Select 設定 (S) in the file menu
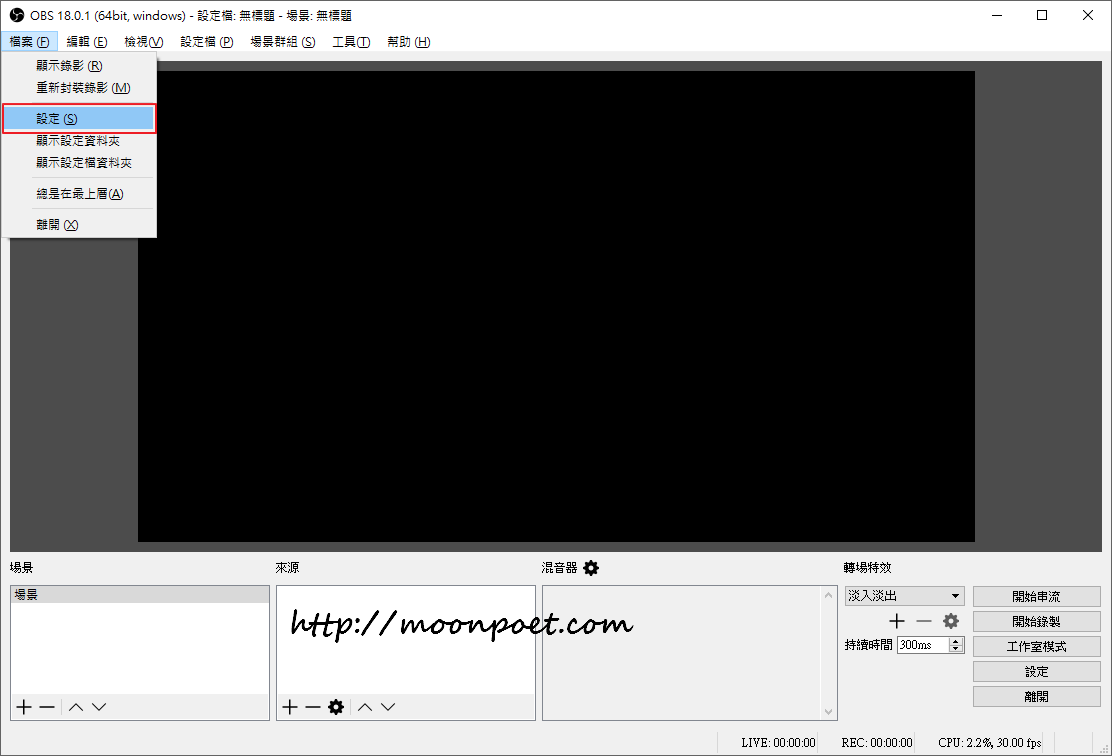 click(78, 119)
